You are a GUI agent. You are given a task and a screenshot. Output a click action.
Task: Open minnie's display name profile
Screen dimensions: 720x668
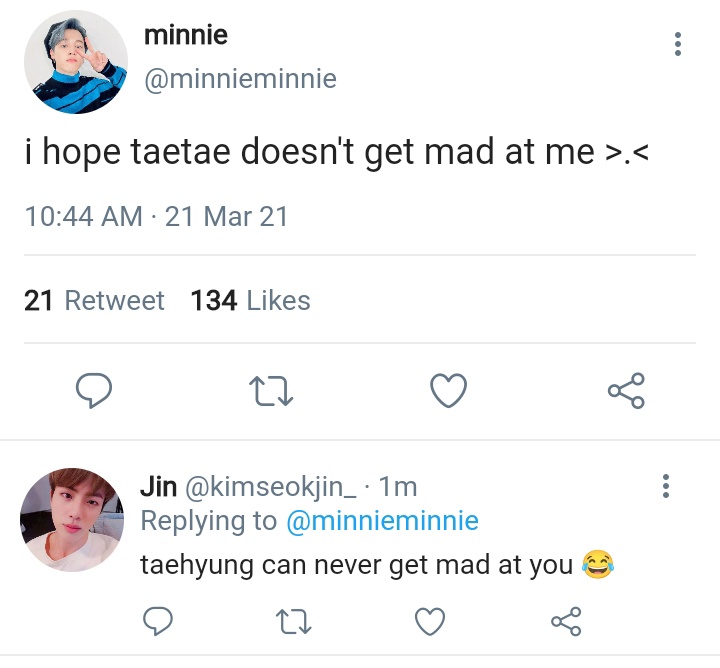186,35
